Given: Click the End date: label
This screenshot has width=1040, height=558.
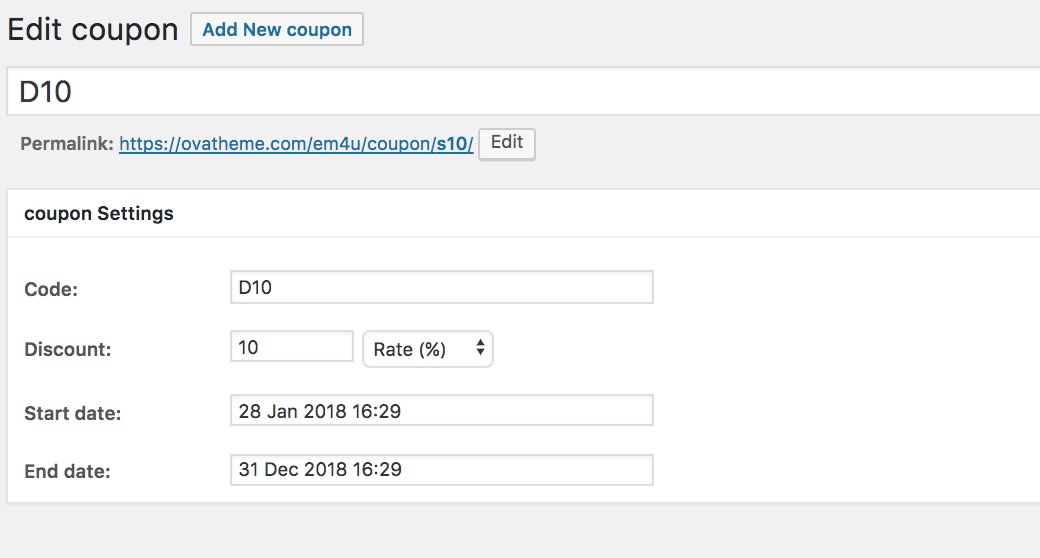Looking at the screenshot, I should tap(67, 471).
